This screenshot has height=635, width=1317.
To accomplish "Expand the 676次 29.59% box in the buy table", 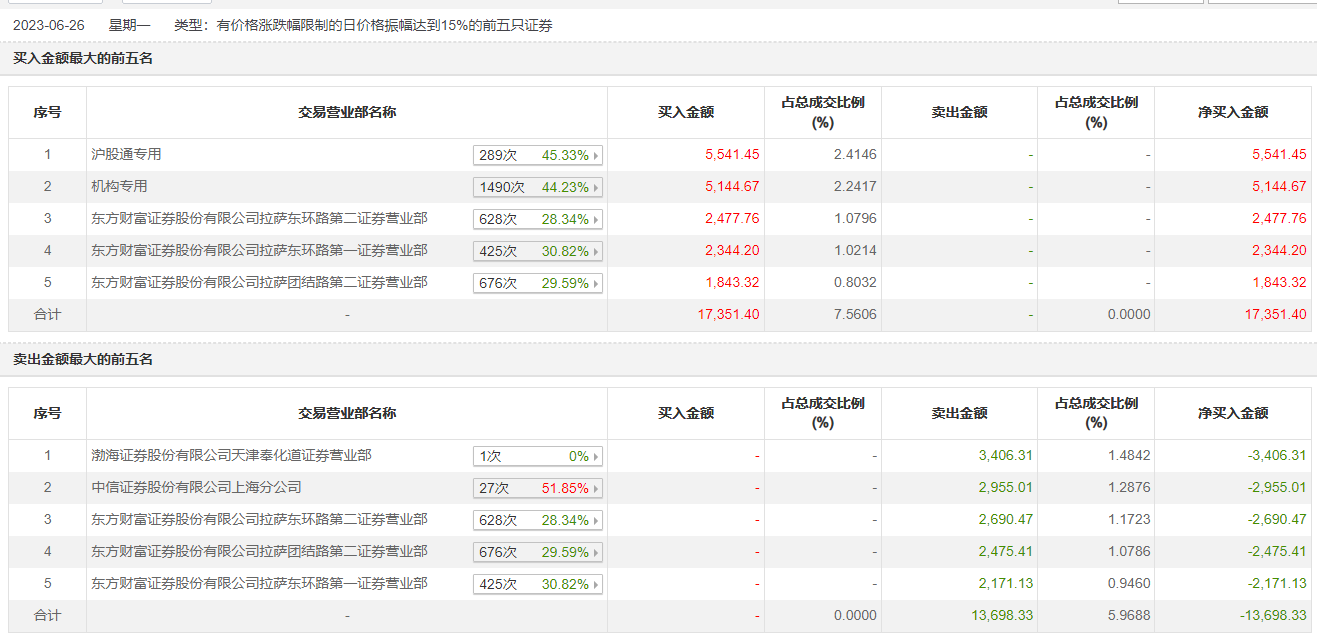I will (538, 283).
